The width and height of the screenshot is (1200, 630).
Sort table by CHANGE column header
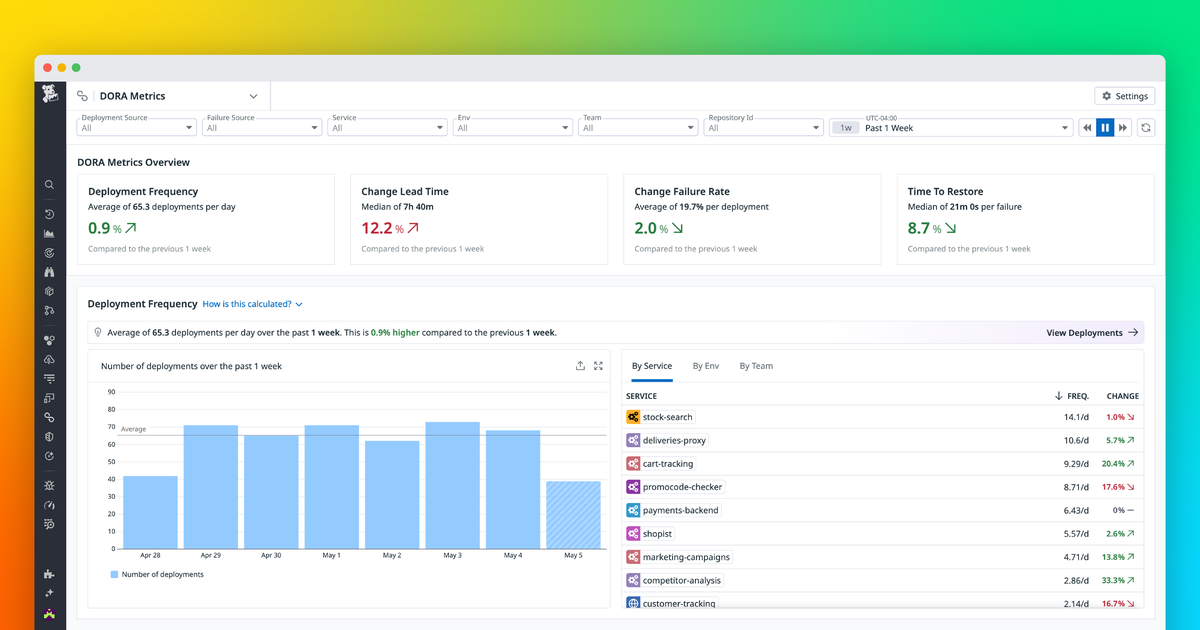tap(1123, 396)
